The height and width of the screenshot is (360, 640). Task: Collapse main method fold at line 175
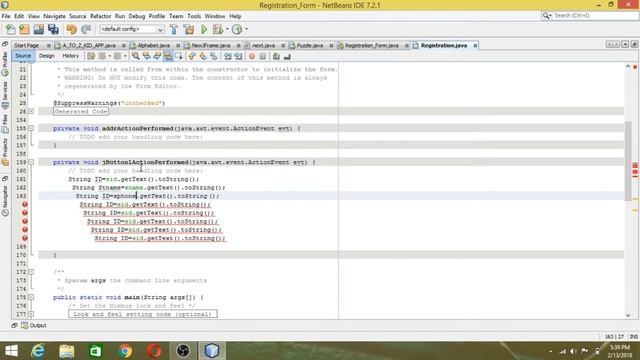point(31,297)
